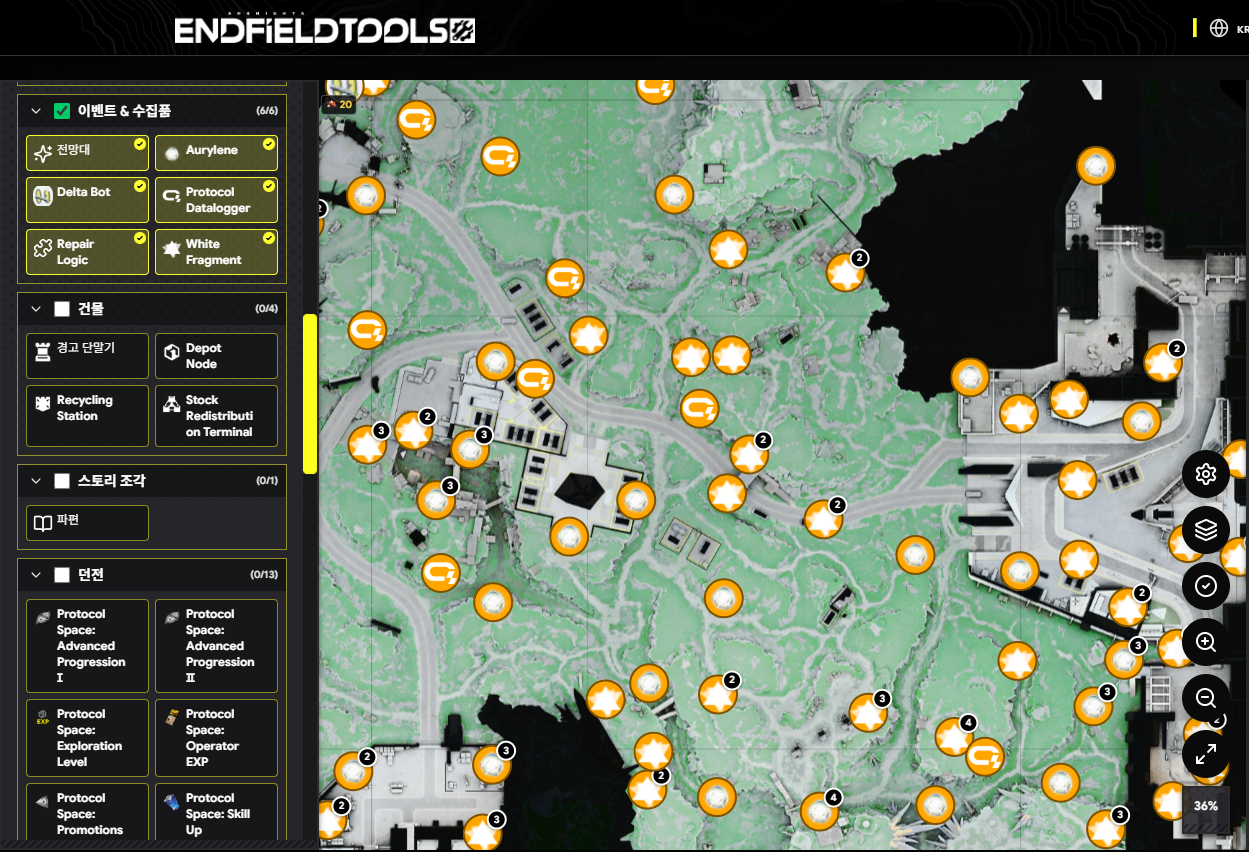
Task: Enable the Recycling Station filter
Action: coord(87,415)
